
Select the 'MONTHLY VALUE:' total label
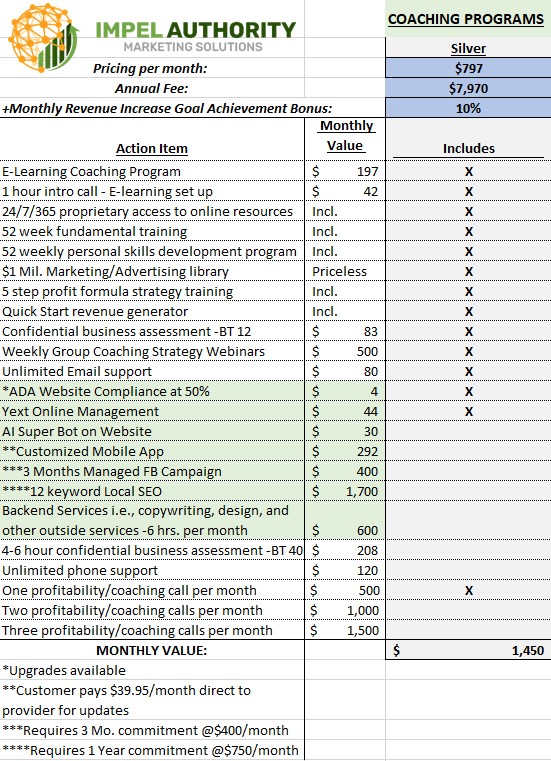click(x=151, y=650)
